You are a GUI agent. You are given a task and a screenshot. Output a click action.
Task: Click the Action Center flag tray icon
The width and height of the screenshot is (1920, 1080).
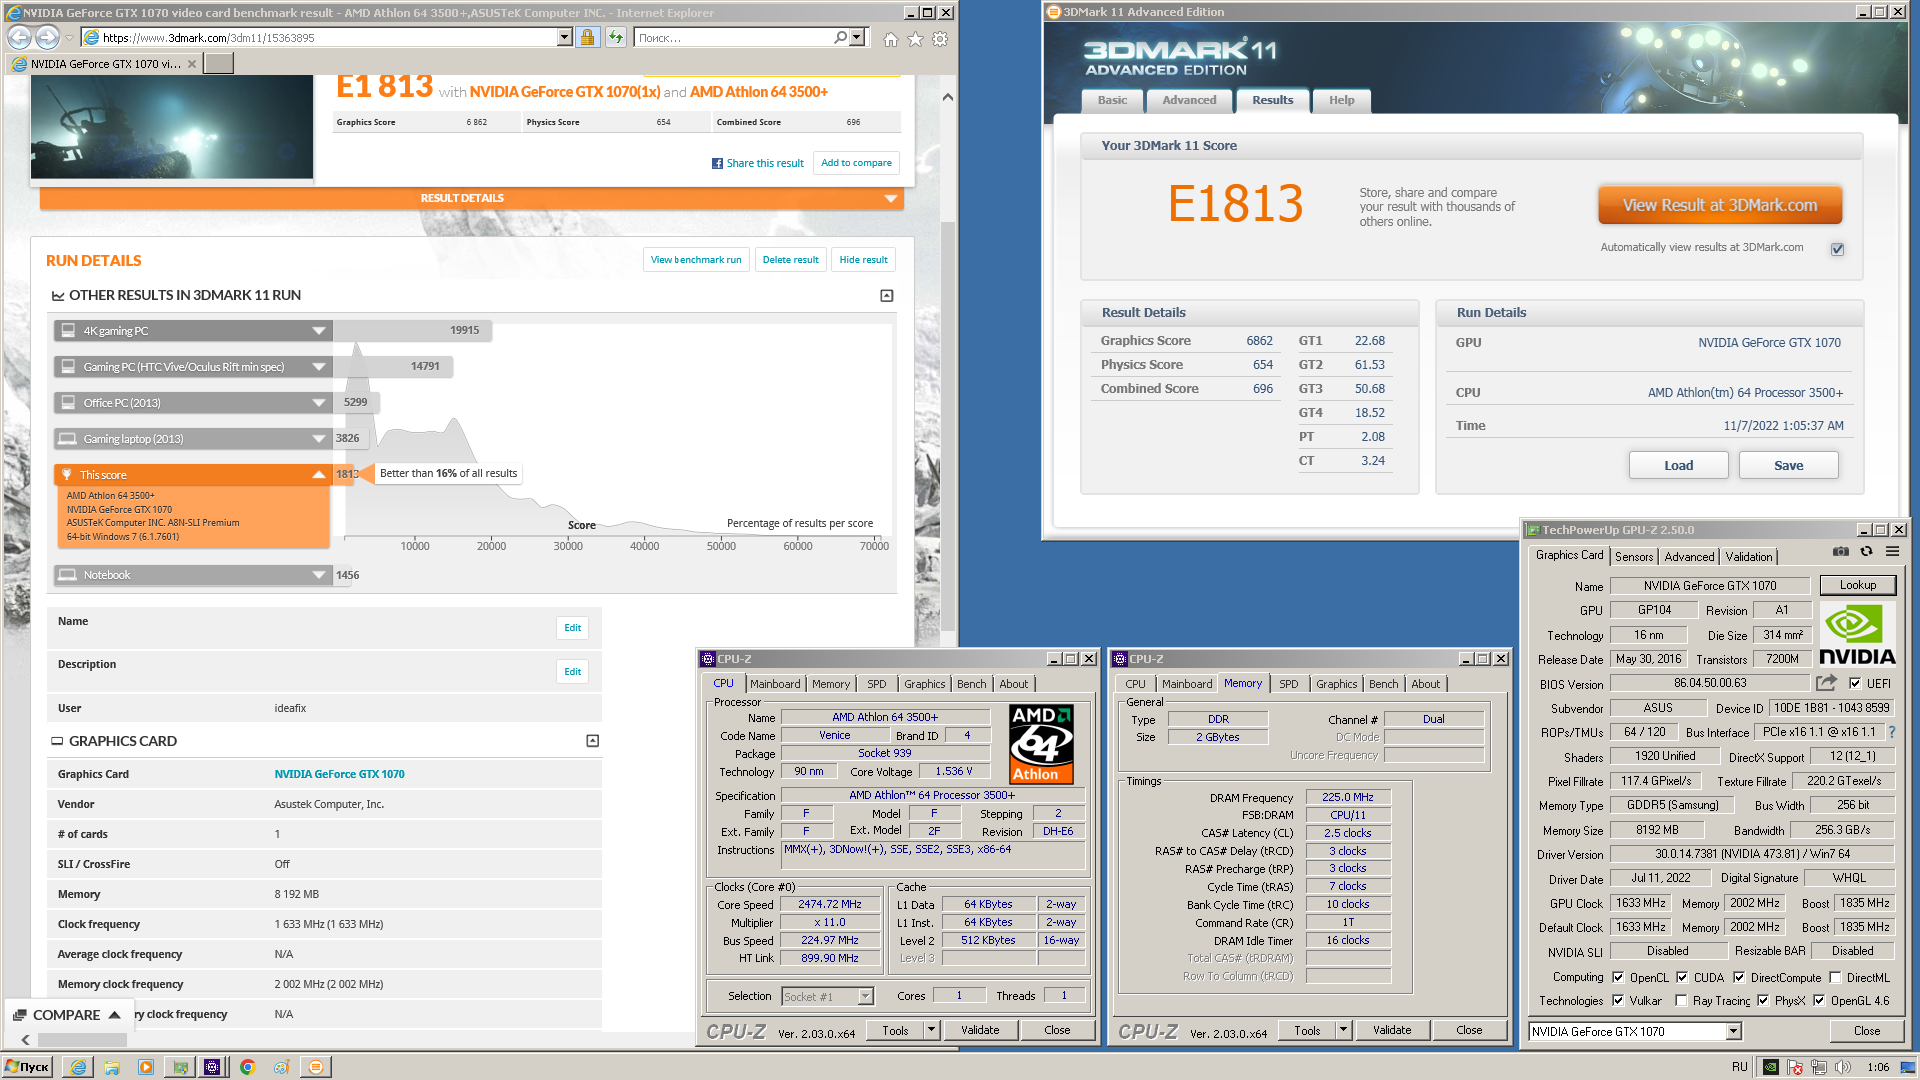click(1795, 1067)
